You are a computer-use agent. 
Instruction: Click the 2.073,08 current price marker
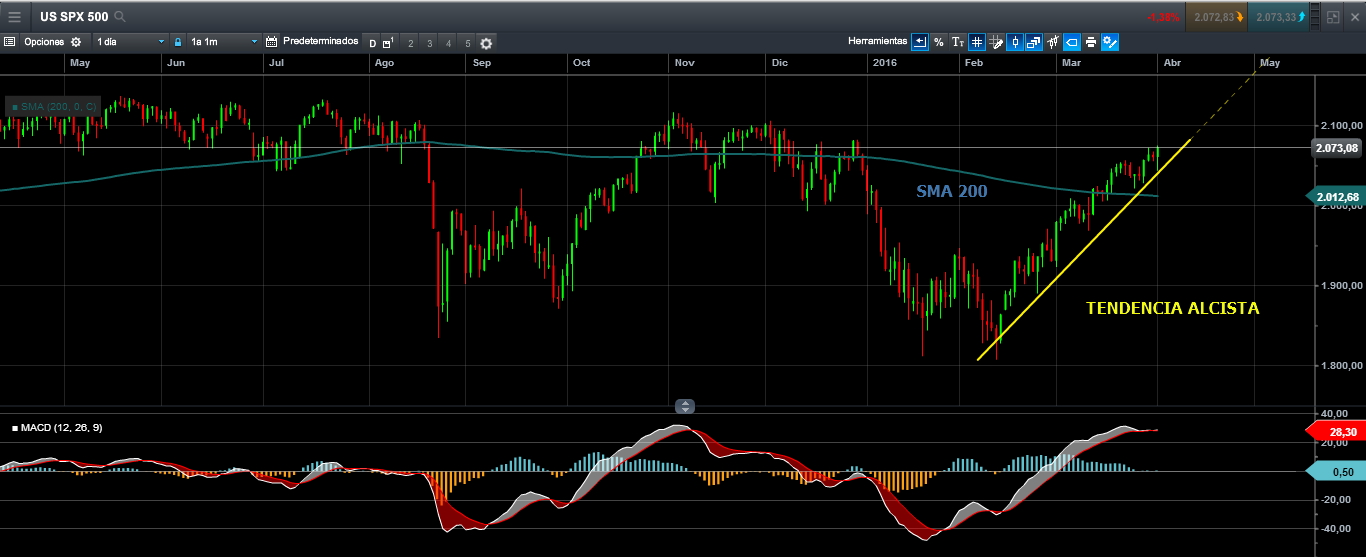(x=1338, y=148)
